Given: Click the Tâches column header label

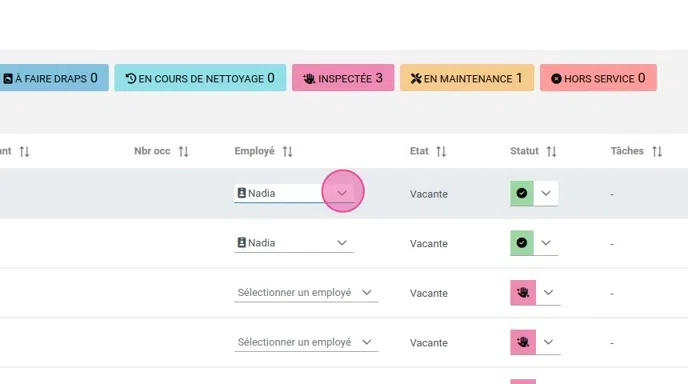Looking at the screenshot, I should point(627,151).
